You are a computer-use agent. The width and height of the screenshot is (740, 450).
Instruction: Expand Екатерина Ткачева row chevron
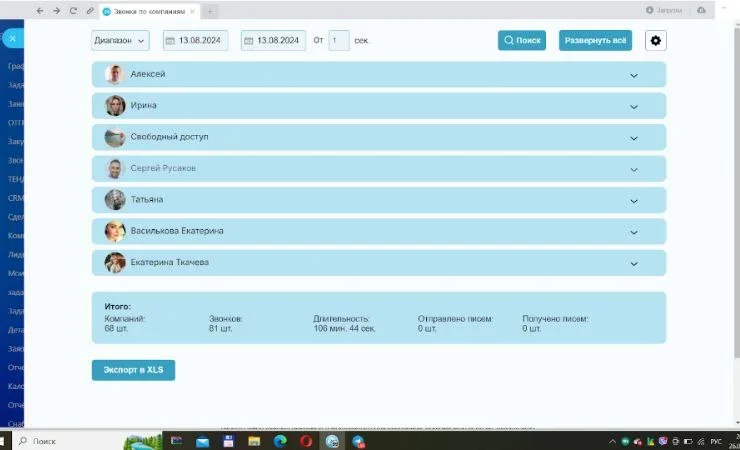click(x=633, y=263)
